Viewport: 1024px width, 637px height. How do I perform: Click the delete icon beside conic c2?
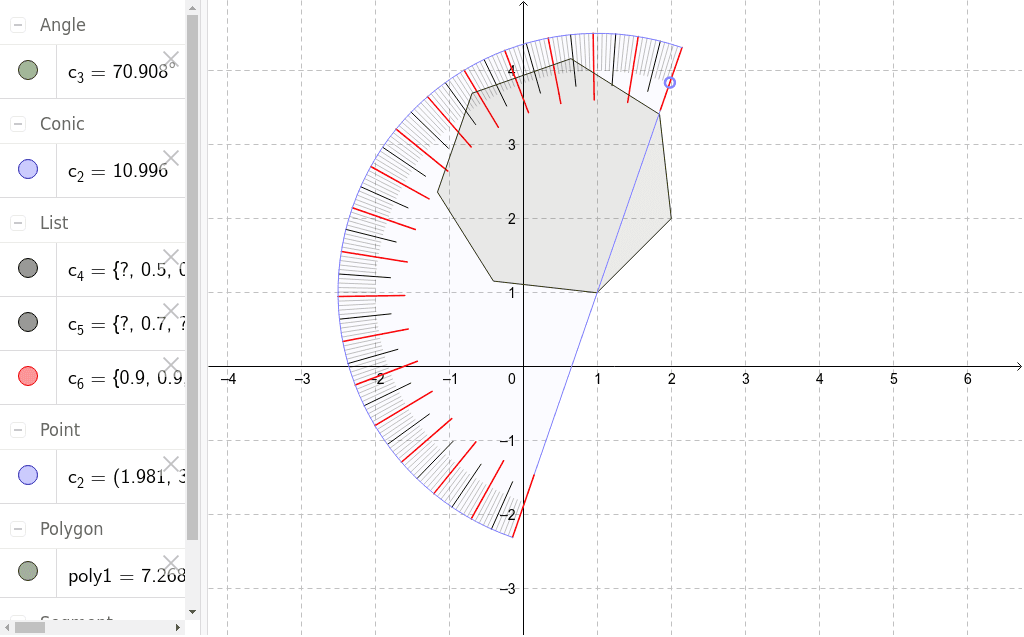coord(170,157)
